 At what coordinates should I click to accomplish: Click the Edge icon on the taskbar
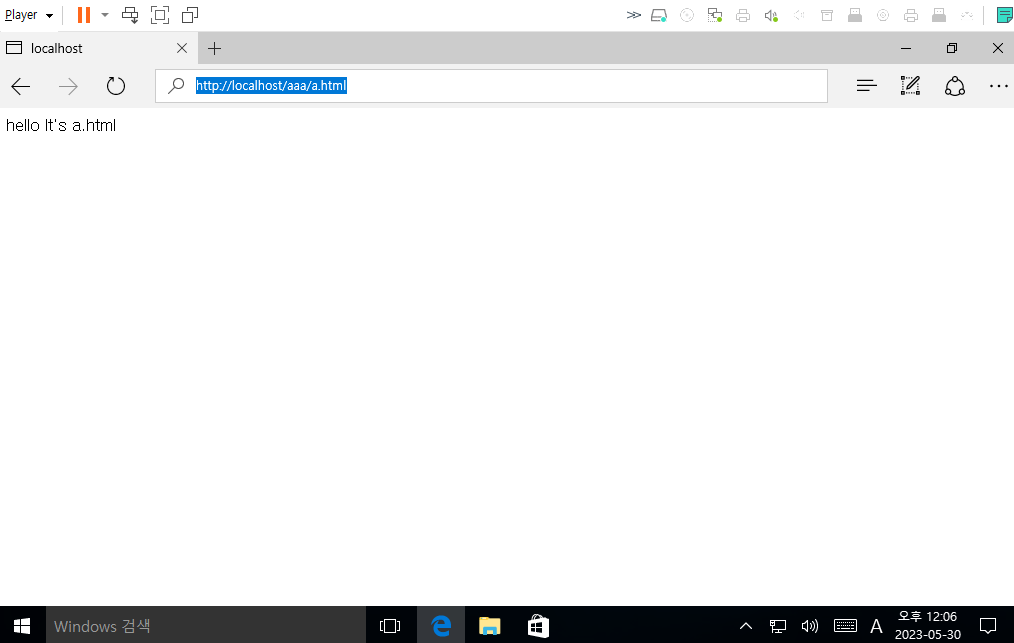(x=441, y=626)
